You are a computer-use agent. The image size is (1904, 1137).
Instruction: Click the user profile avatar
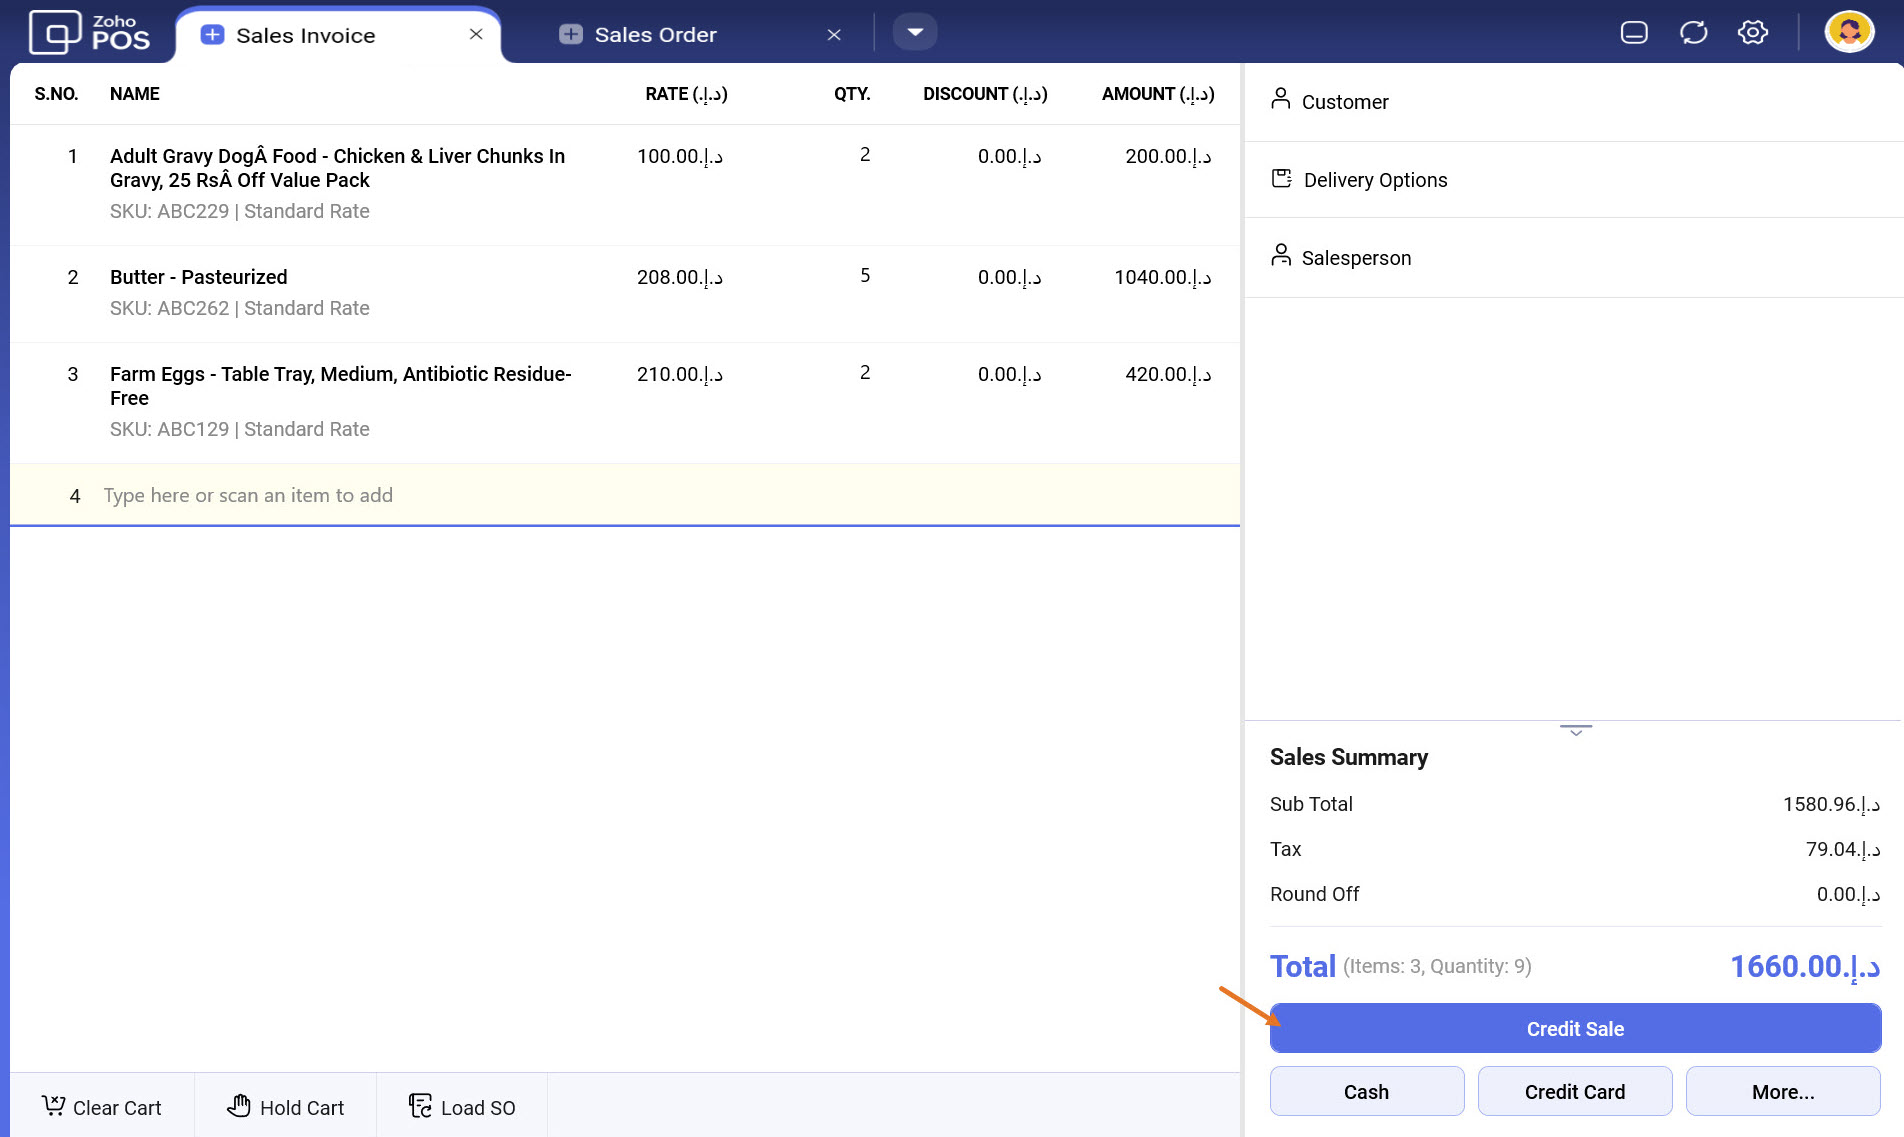click(1849, 32)
